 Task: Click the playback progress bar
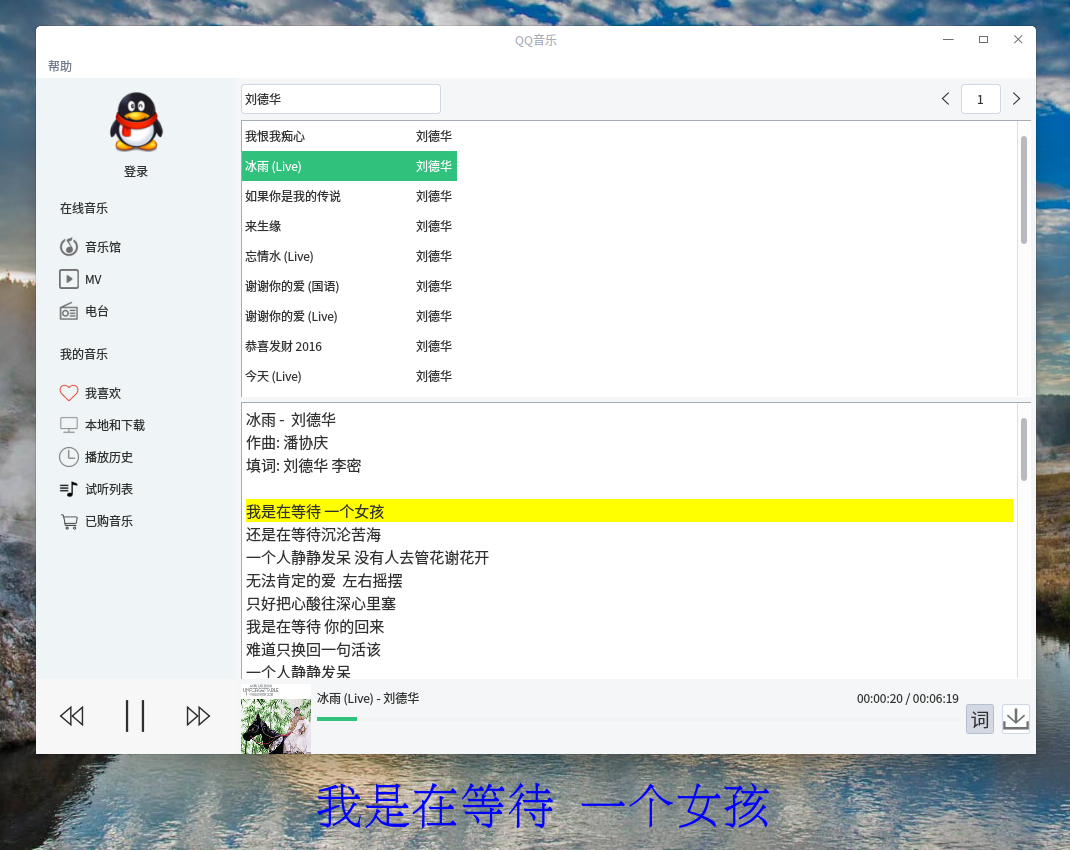click(x=637, y=719)
